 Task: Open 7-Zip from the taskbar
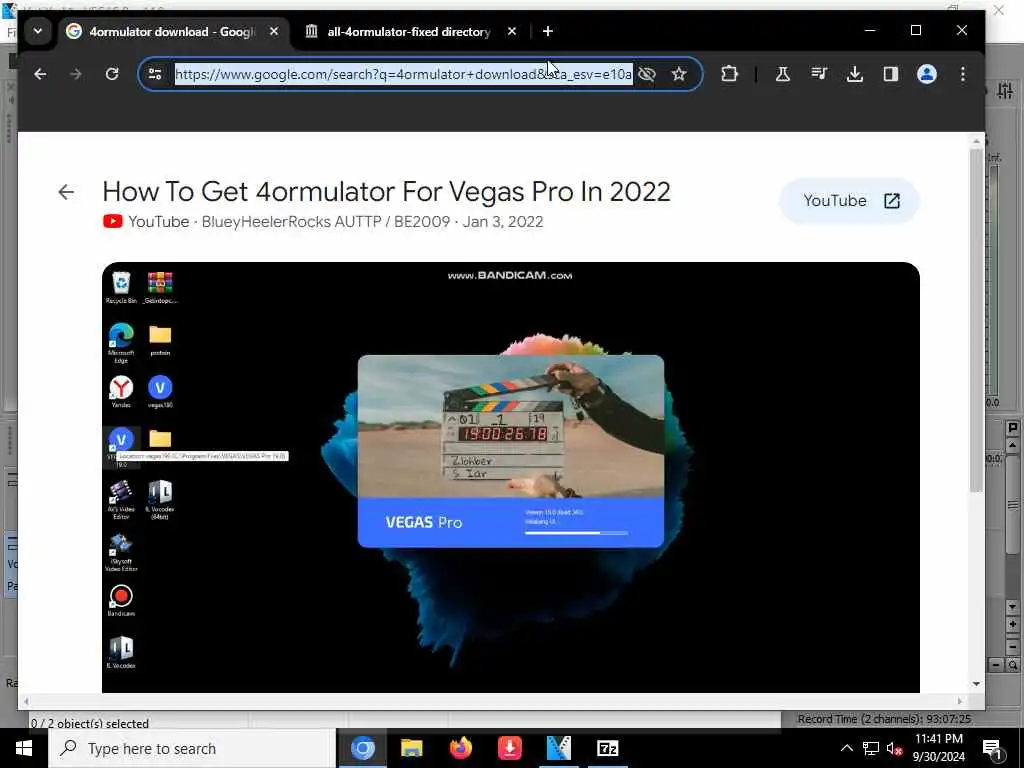tap(607, 748)
